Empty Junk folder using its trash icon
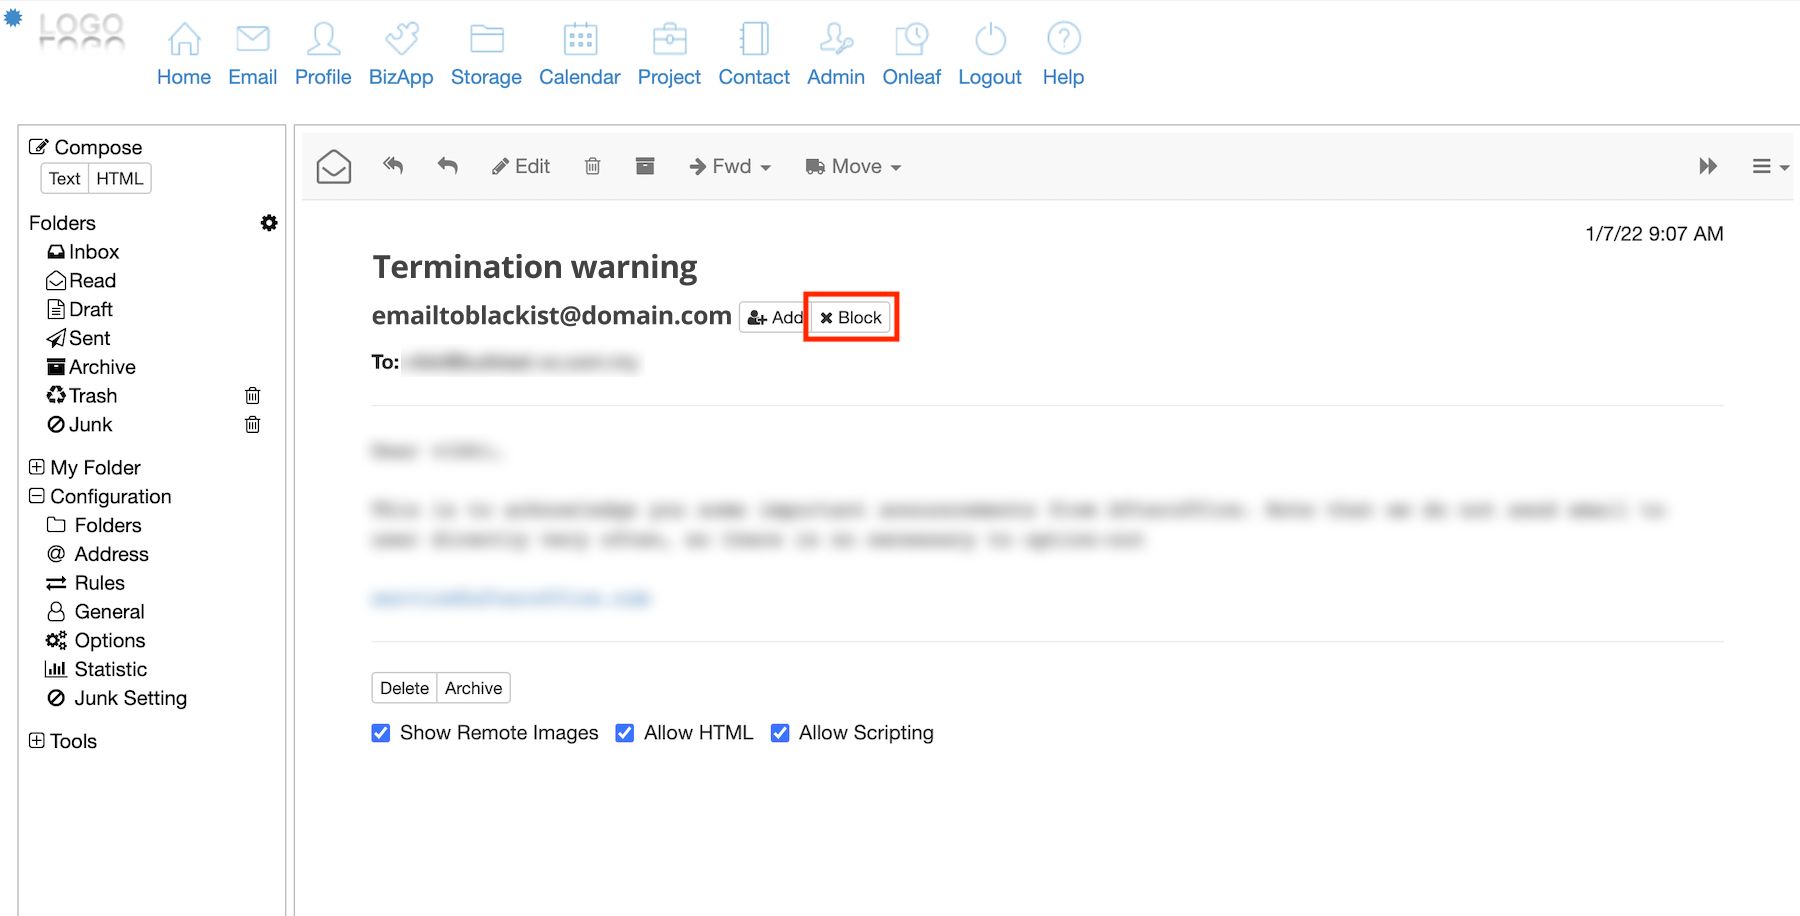The height and width of the screenshot is (916, 1800). pos(253,425)
